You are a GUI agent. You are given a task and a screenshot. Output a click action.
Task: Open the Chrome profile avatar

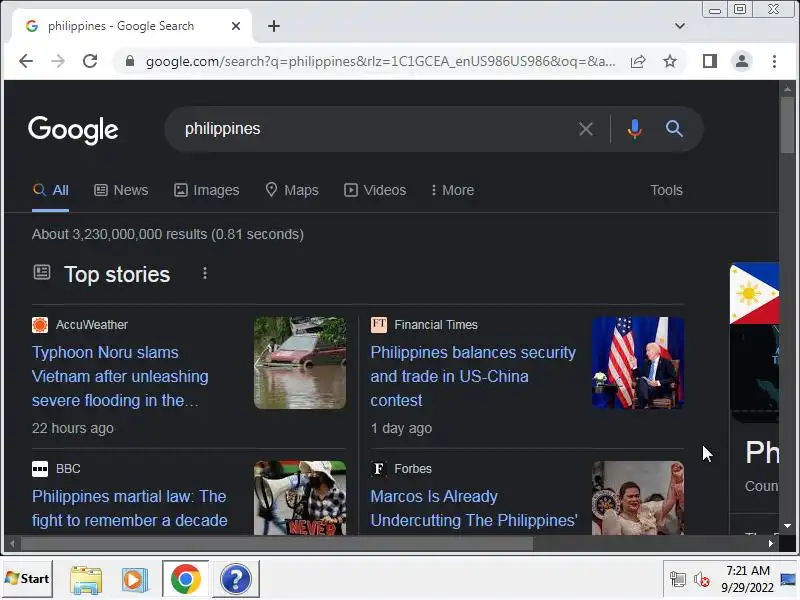(742, 61)
